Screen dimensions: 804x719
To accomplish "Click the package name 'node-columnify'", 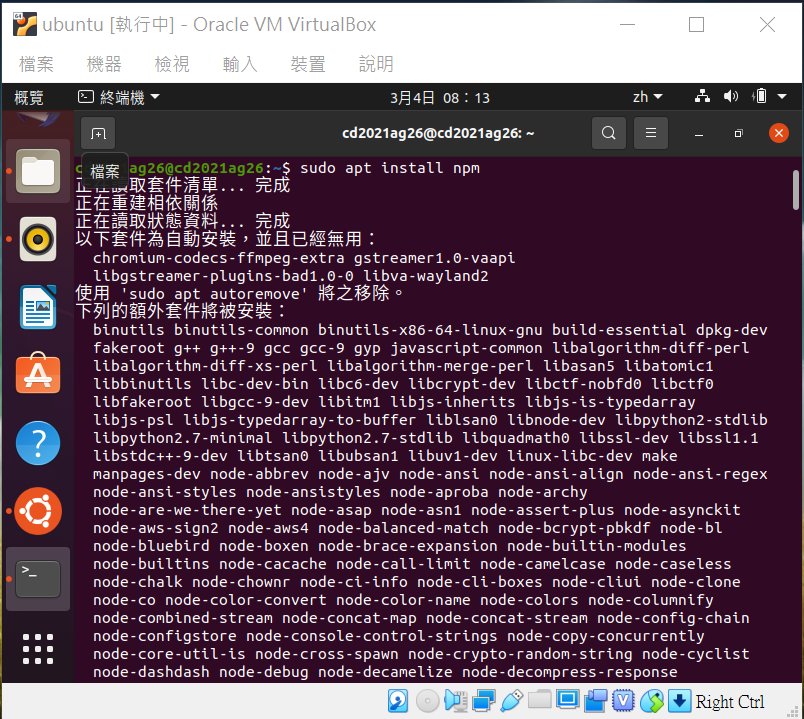I will [x=650, y=600].
